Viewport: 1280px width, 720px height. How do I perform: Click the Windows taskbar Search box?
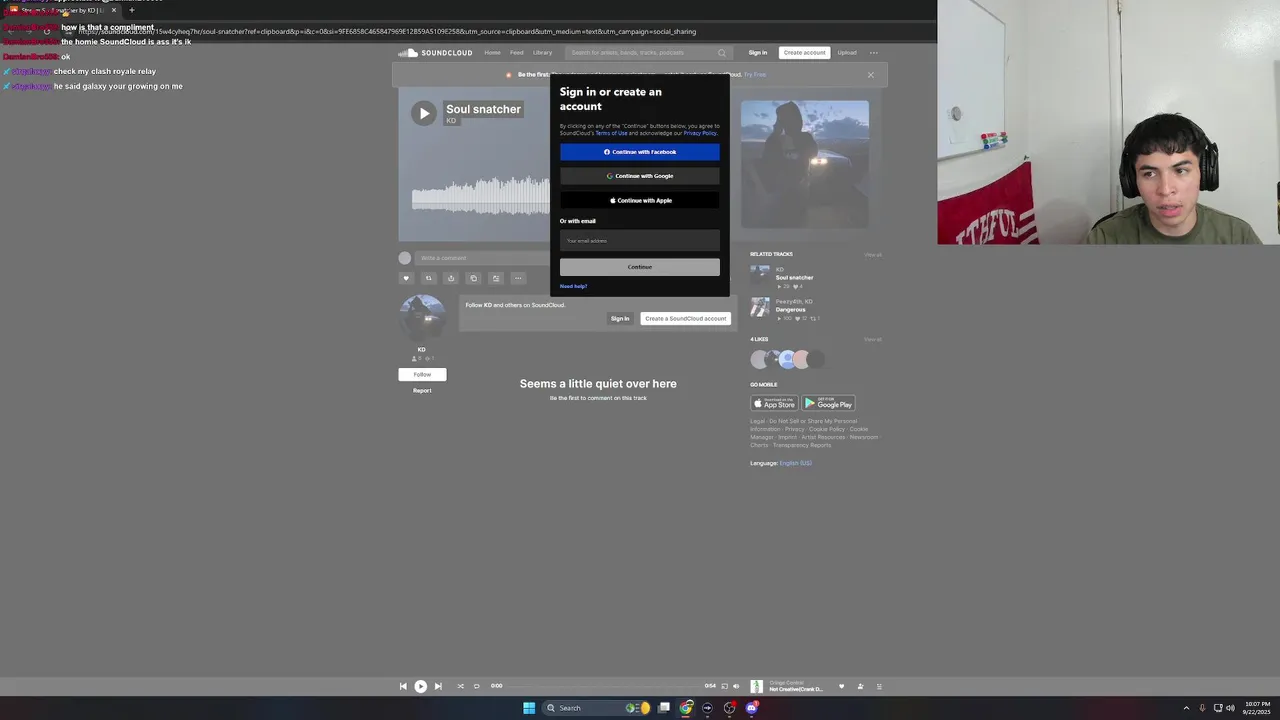tap(597, 708)
